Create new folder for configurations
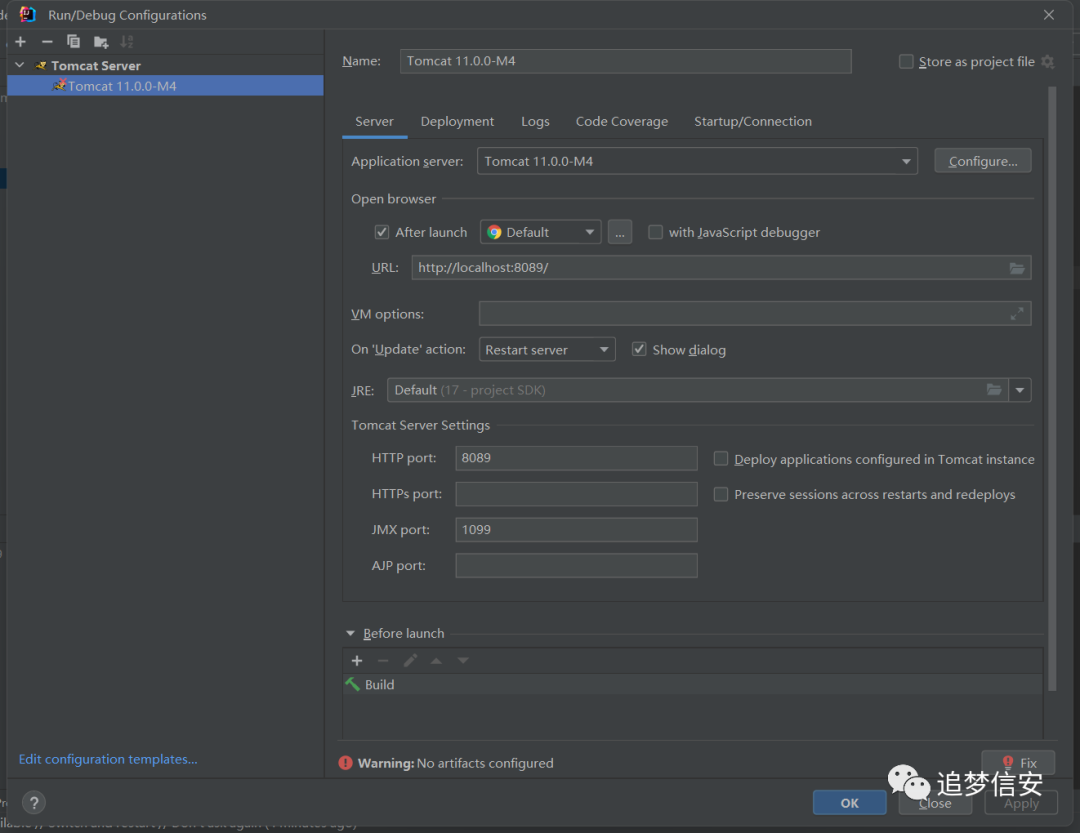This screenshot has width=1080, height=833. (x=101, y=42)
